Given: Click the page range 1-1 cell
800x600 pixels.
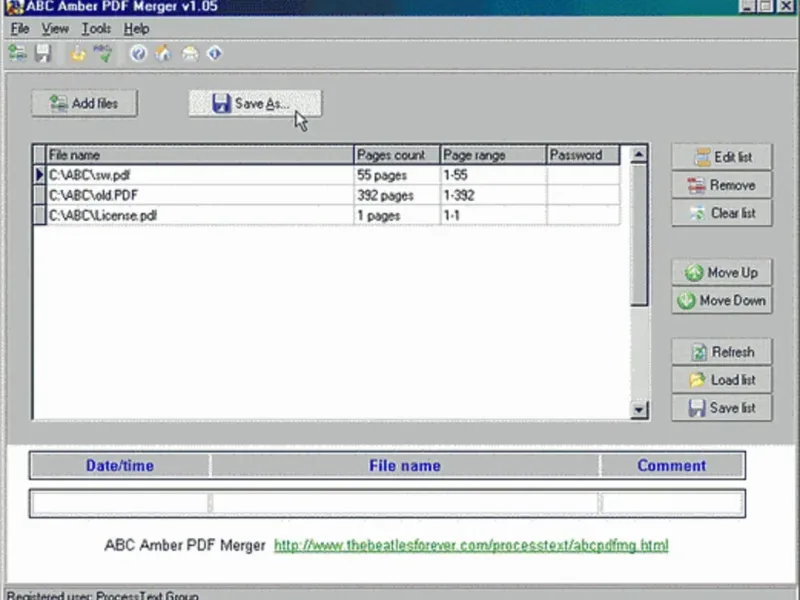Looking at the screenshot, I should tap(493, 215).
